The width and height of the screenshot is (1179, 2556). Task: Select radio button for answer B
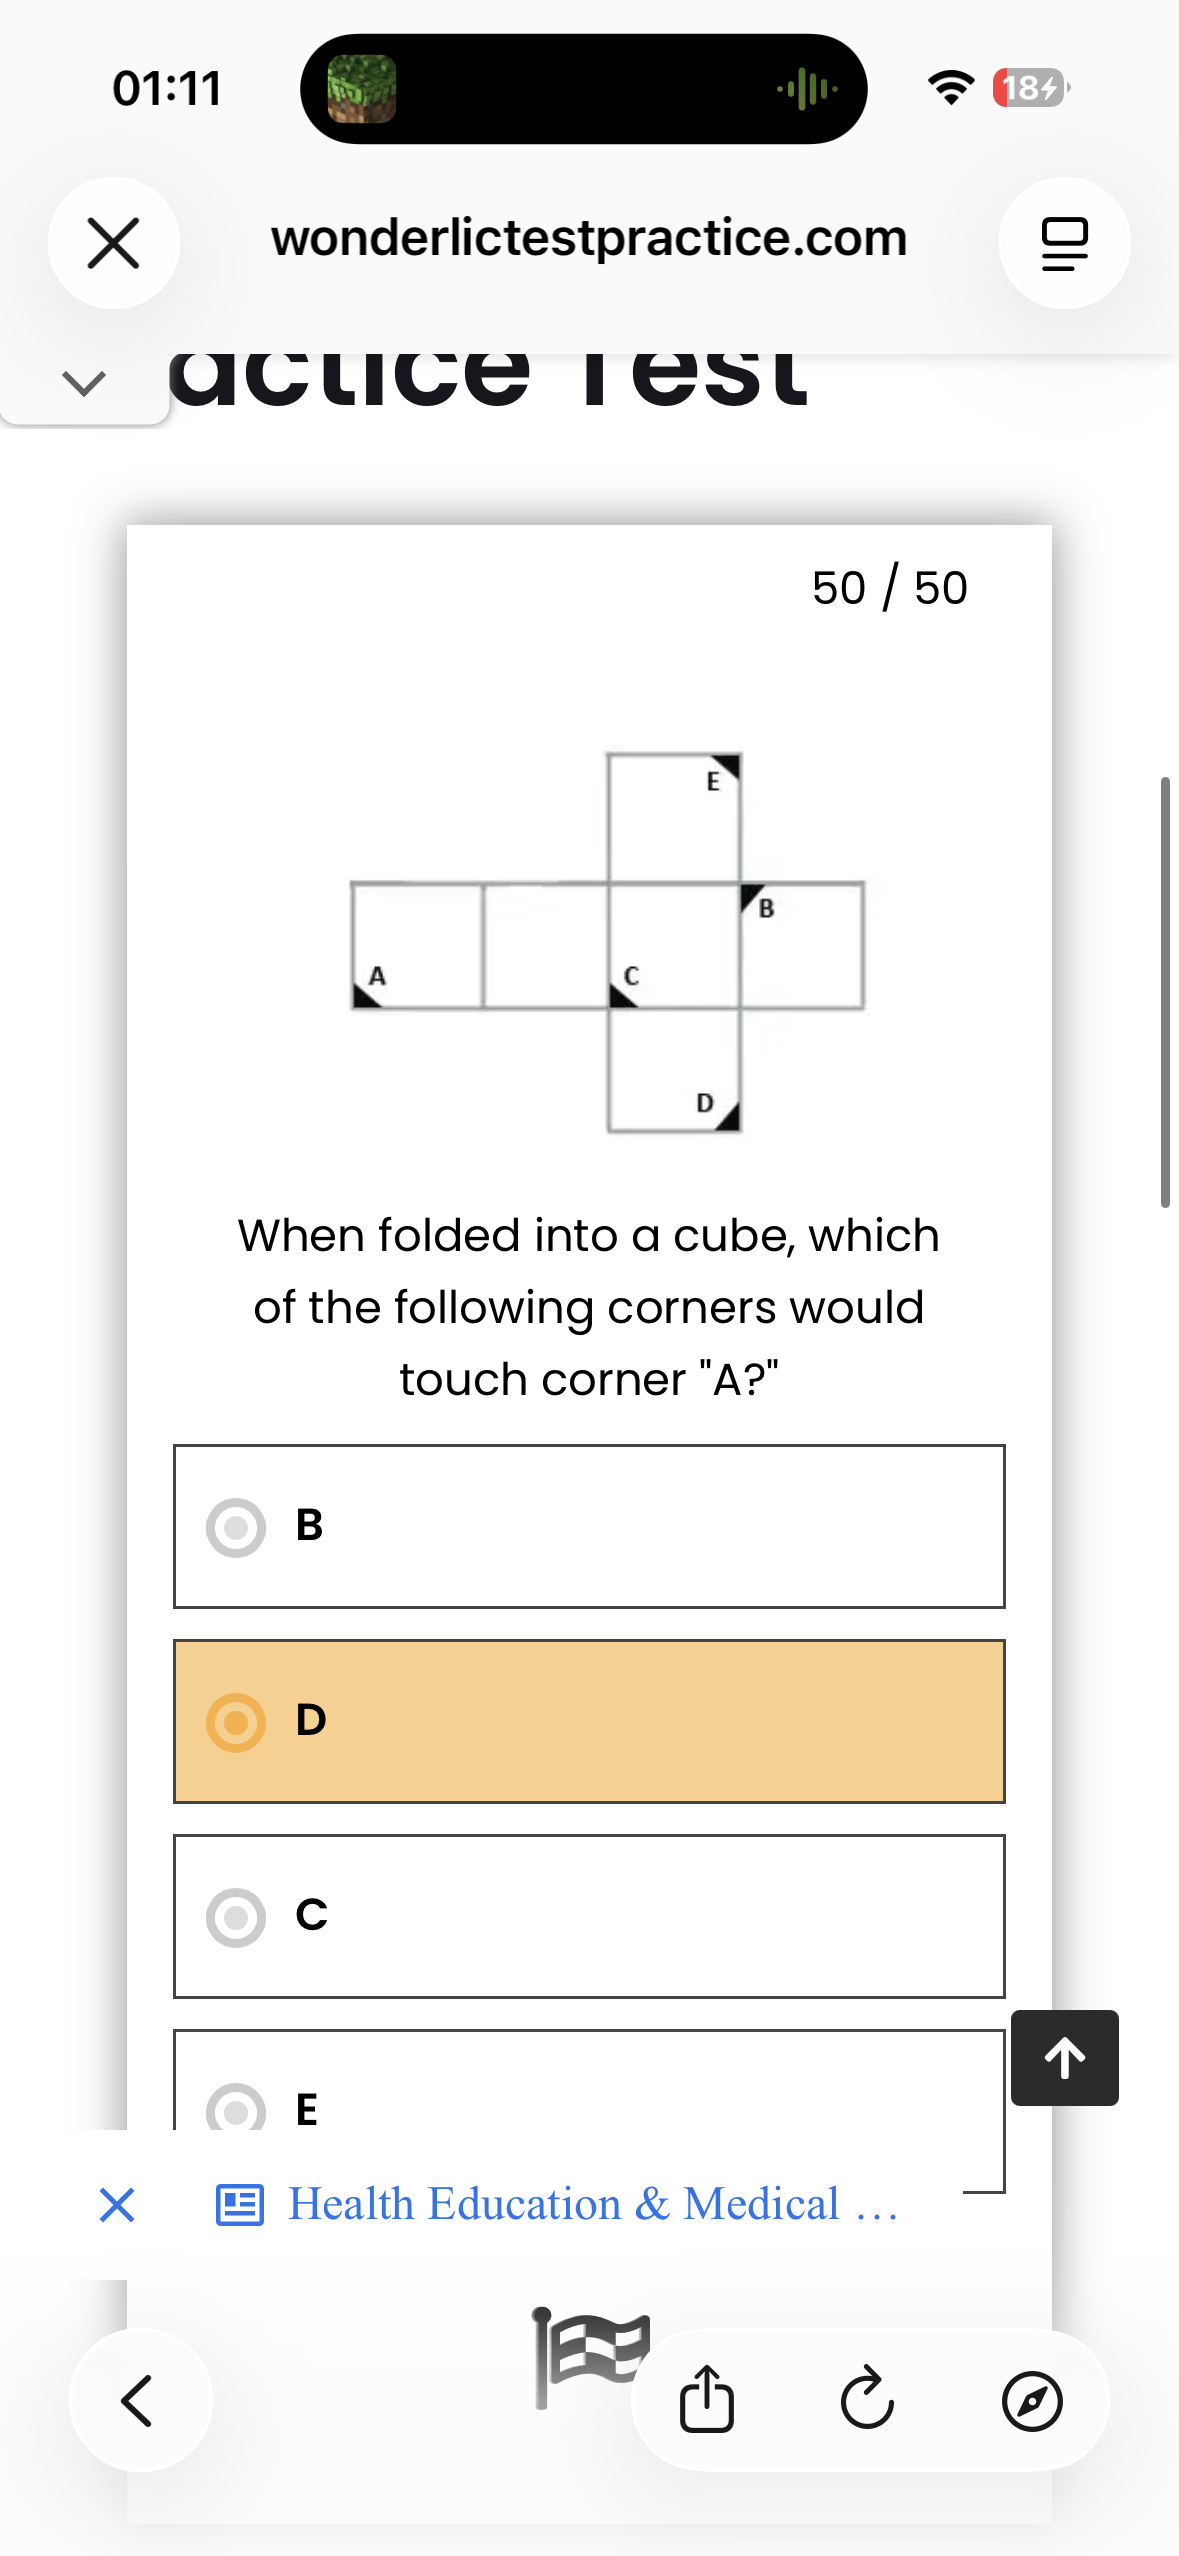point(236,1527)
